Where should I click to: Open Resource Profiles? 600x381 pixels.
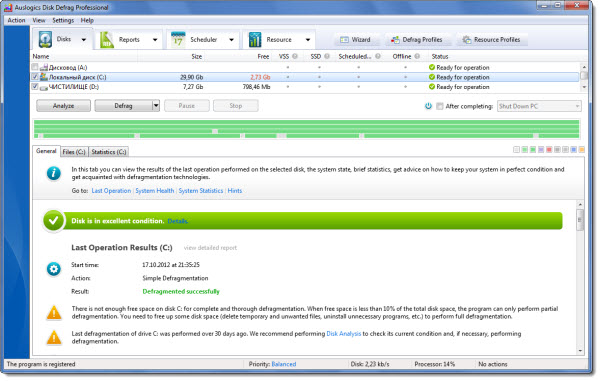click(491, 39)
